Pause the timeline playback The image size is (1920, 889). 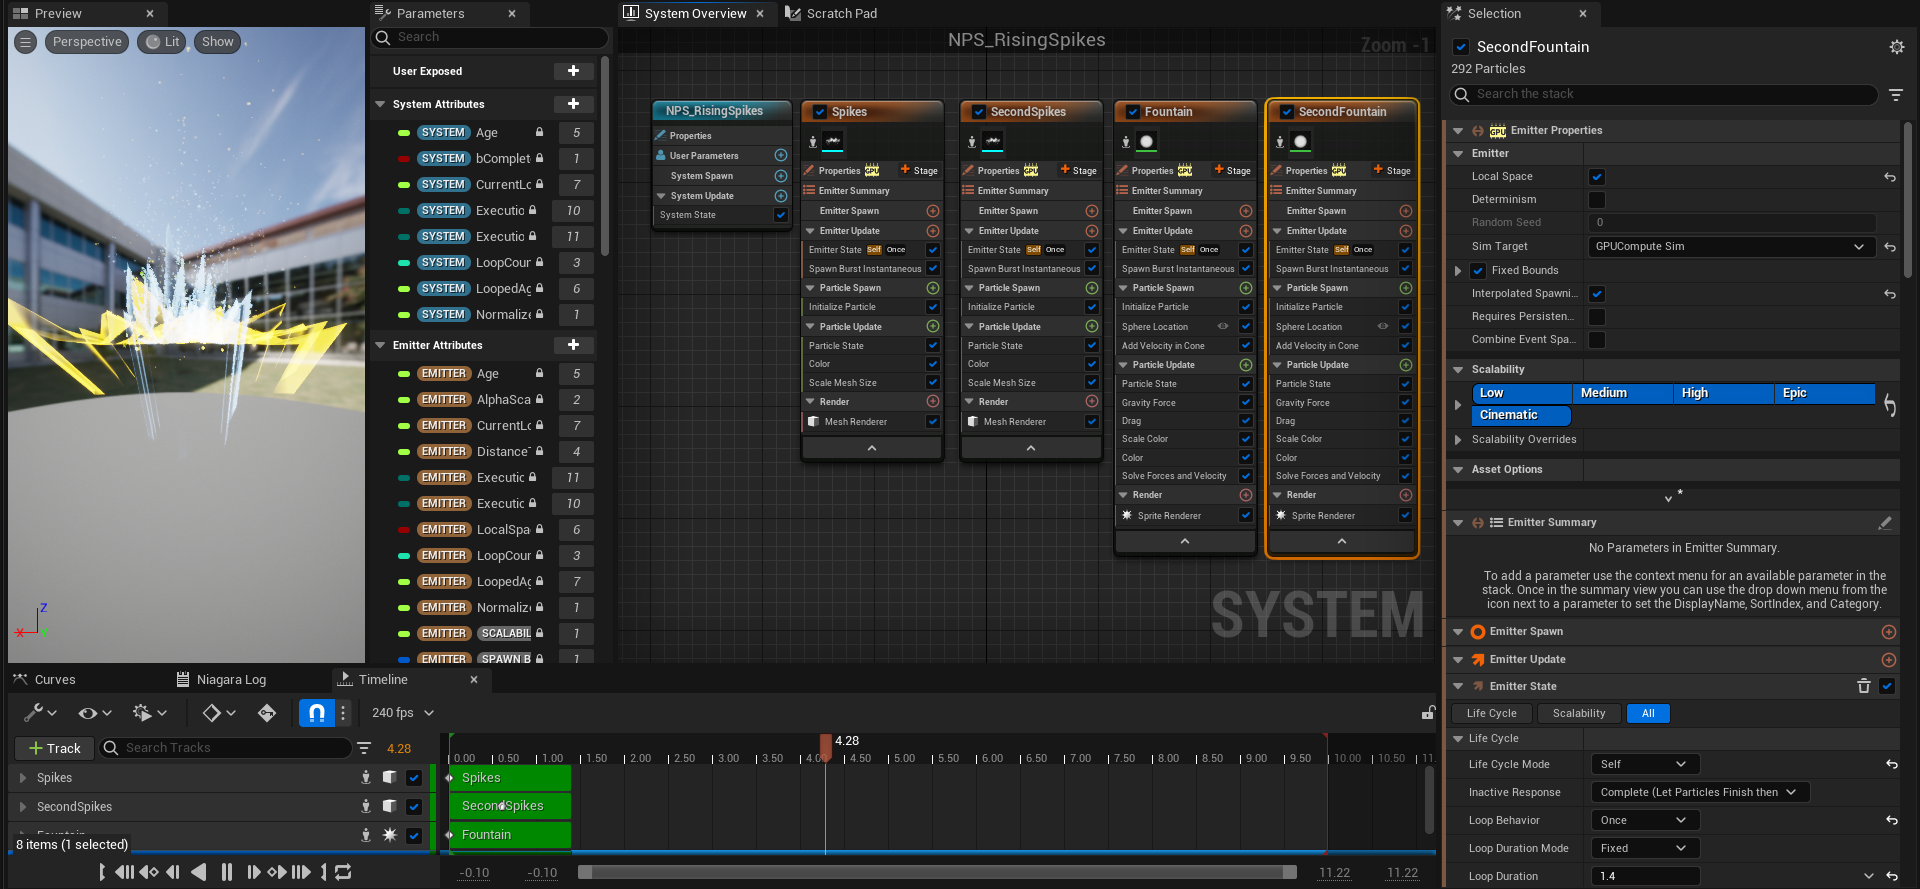point(227,872)
